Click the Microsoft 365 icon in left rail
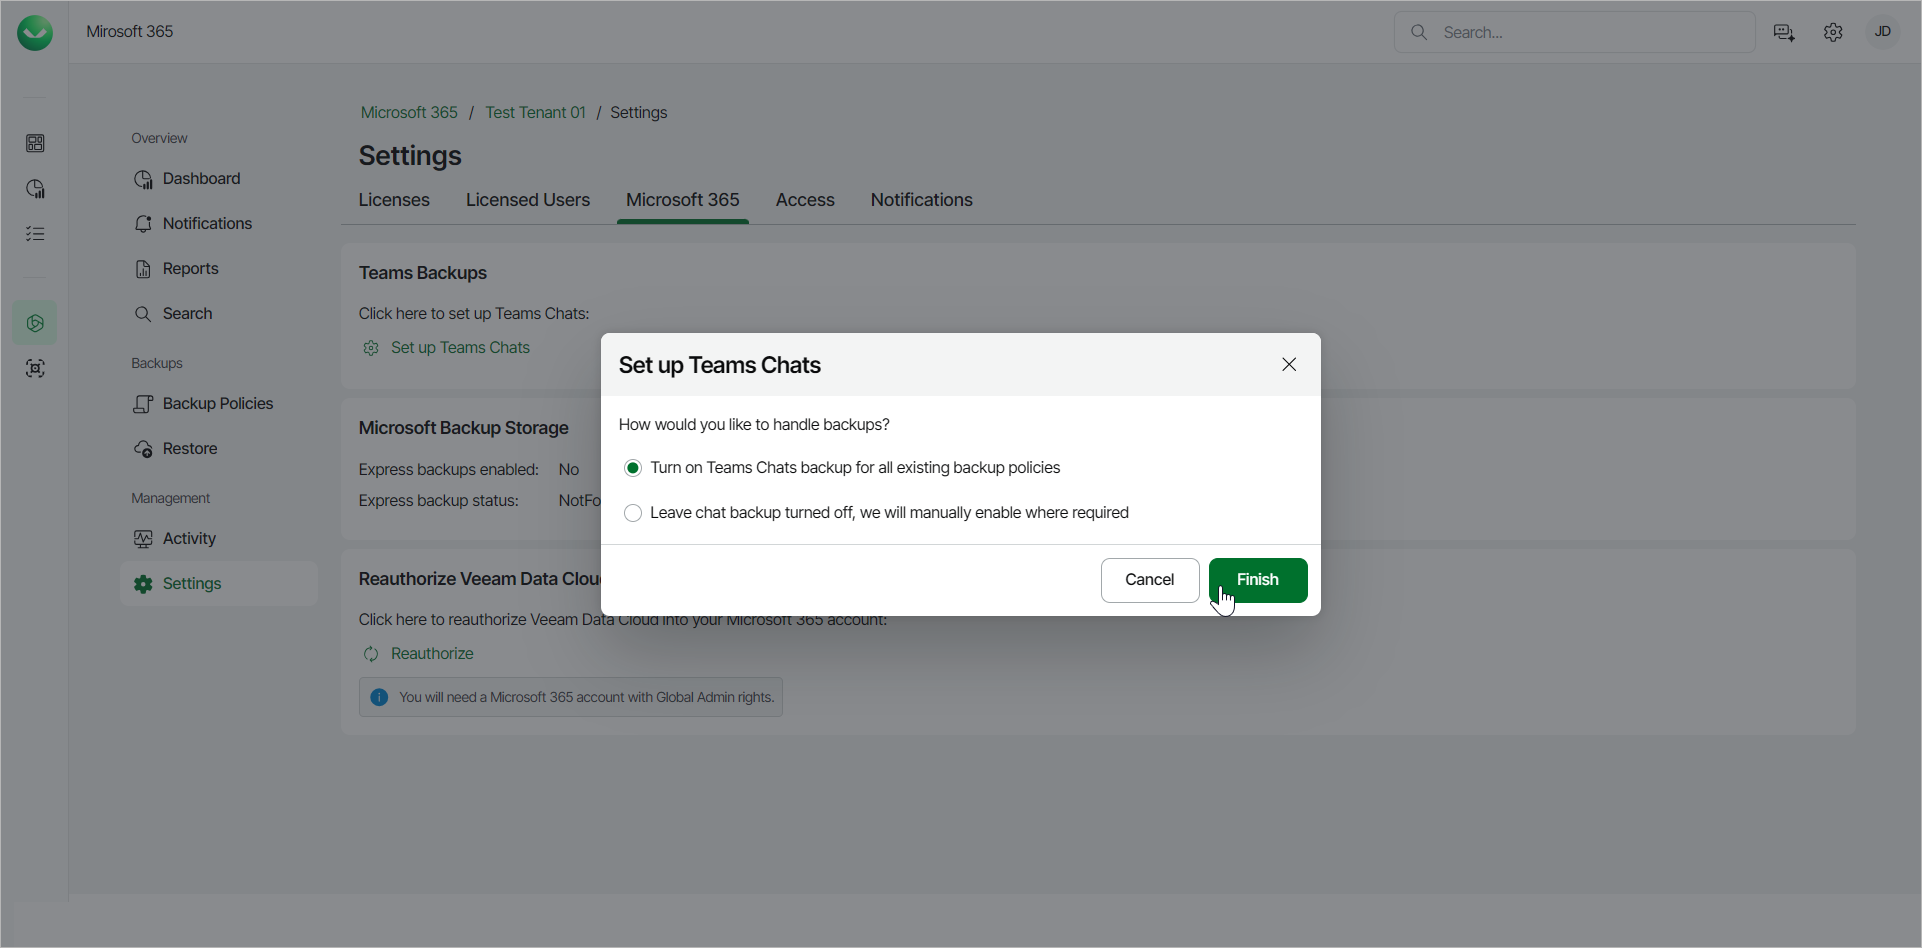1922x948 pixels. pos(35,323)
